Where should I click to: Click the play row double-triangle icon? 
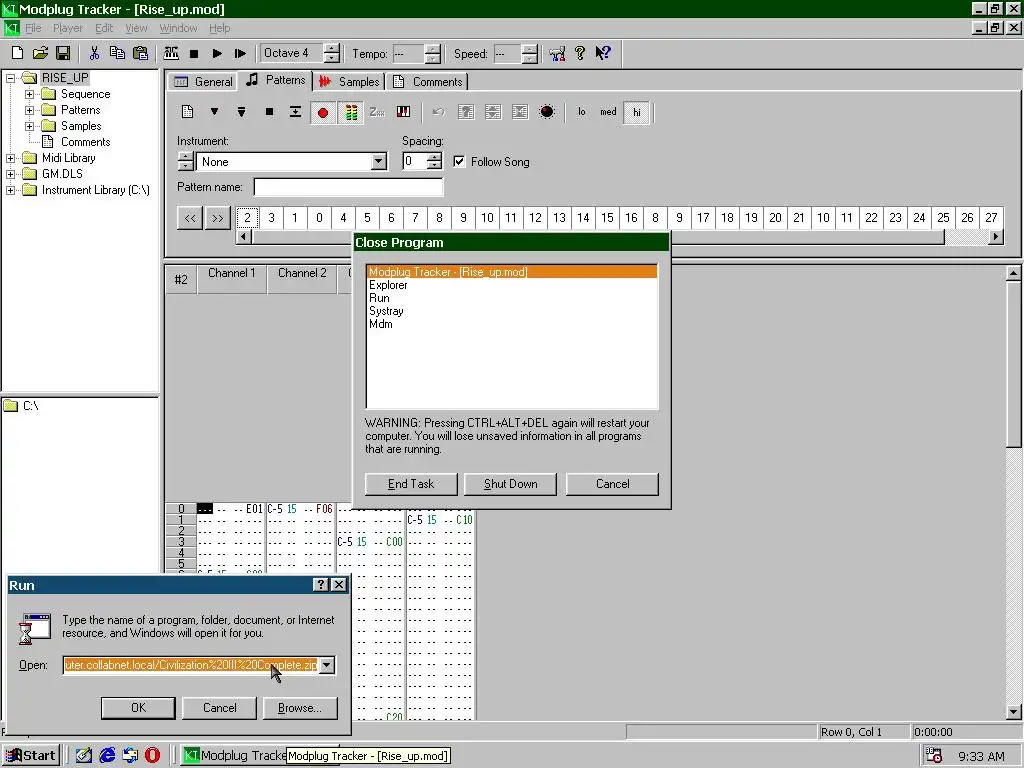241,112
